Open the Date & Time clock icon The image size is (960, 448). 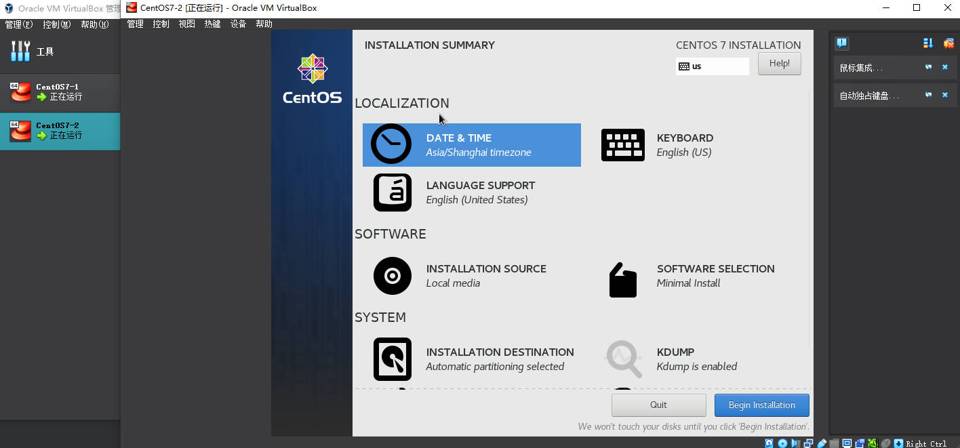click(x=391, y=145)
